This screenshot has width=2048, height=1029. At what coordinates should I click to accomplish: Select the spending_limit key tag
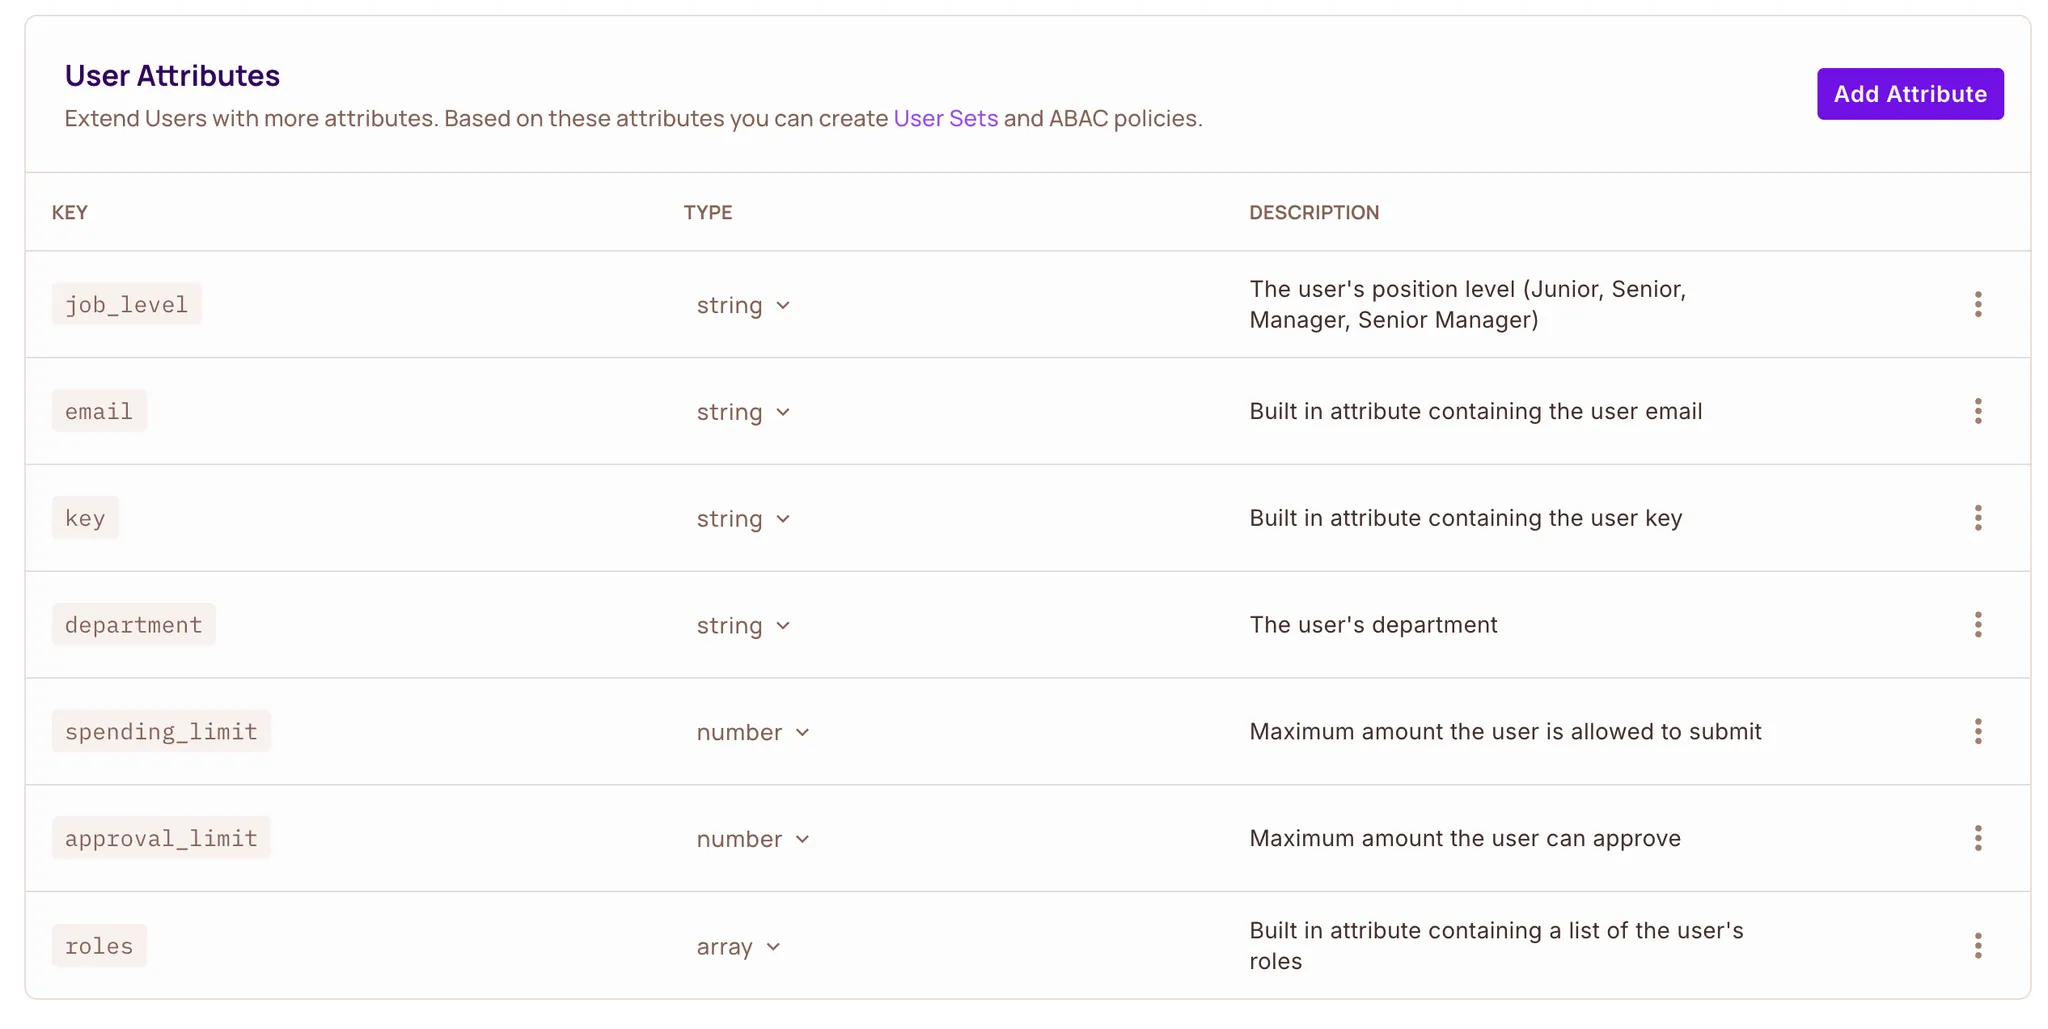pos(161,731)
